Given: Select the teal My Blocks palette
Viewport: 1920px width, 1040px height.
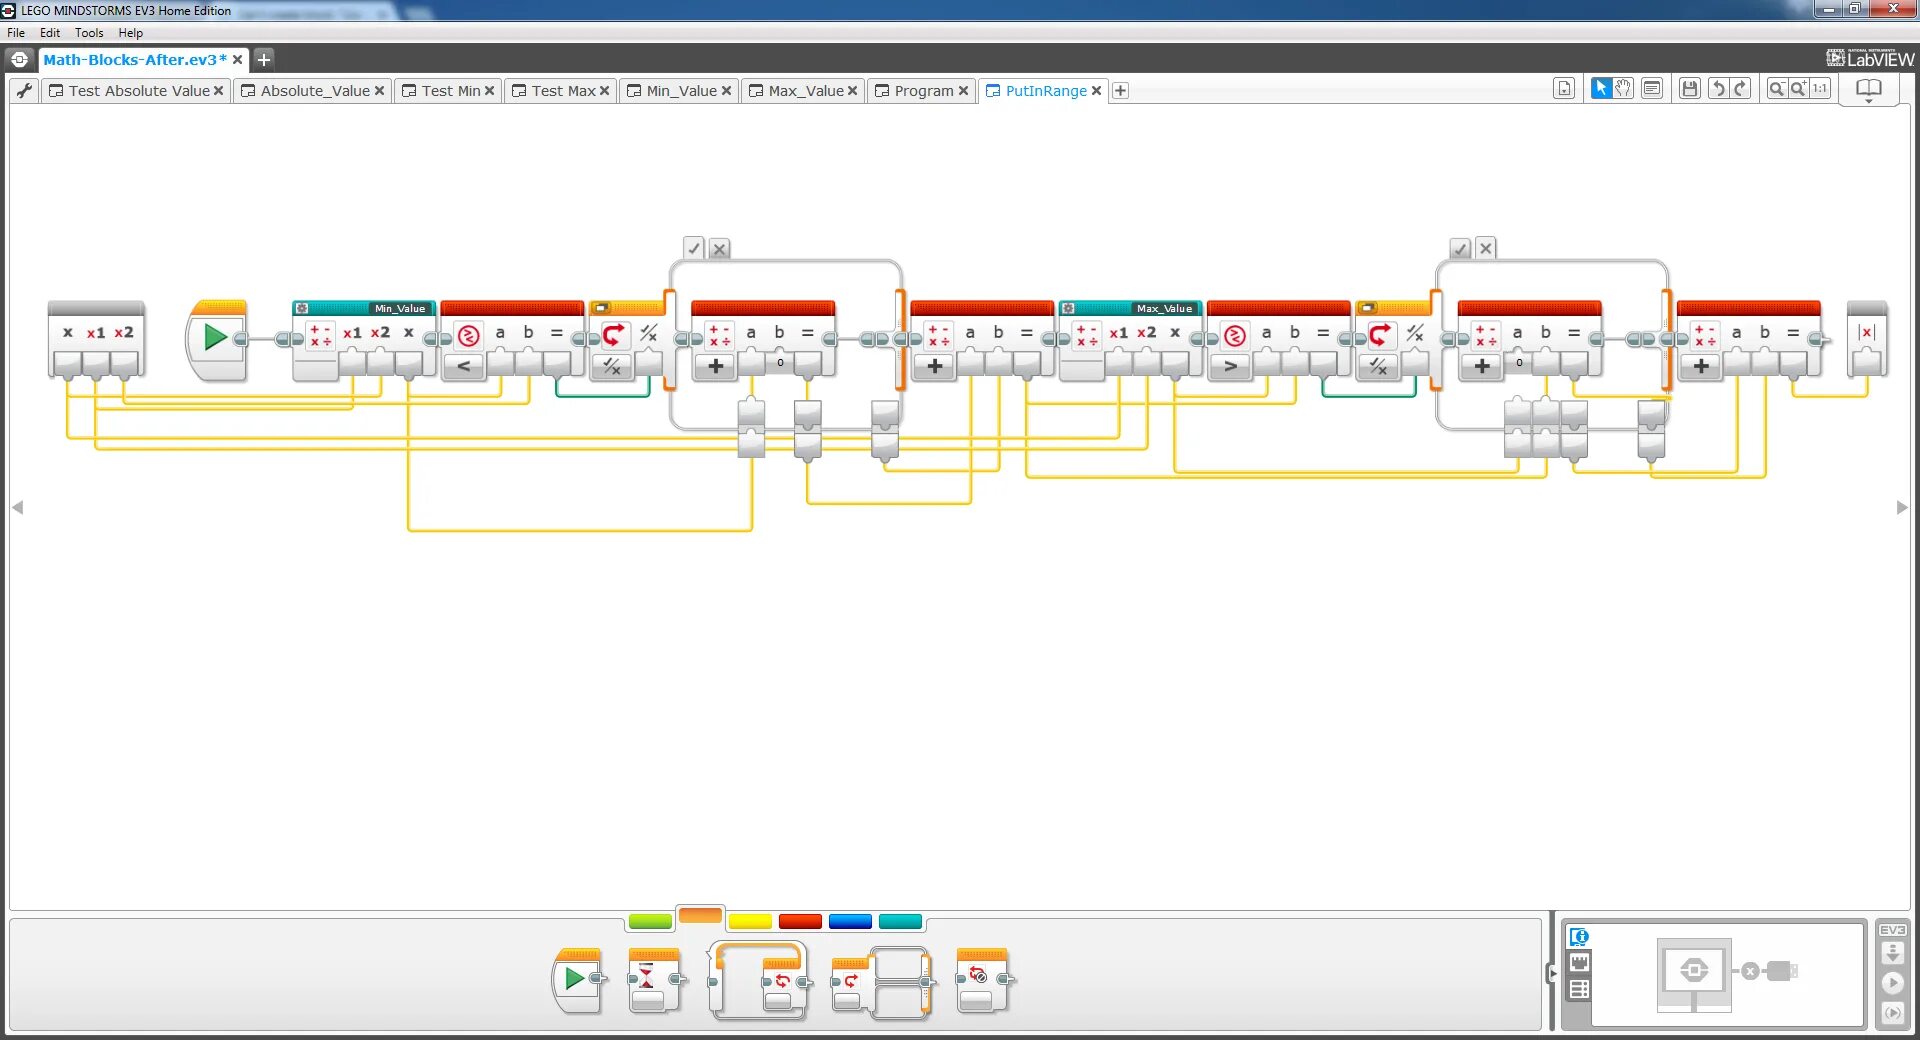Looking at the screenshot, I should [900, 921].
